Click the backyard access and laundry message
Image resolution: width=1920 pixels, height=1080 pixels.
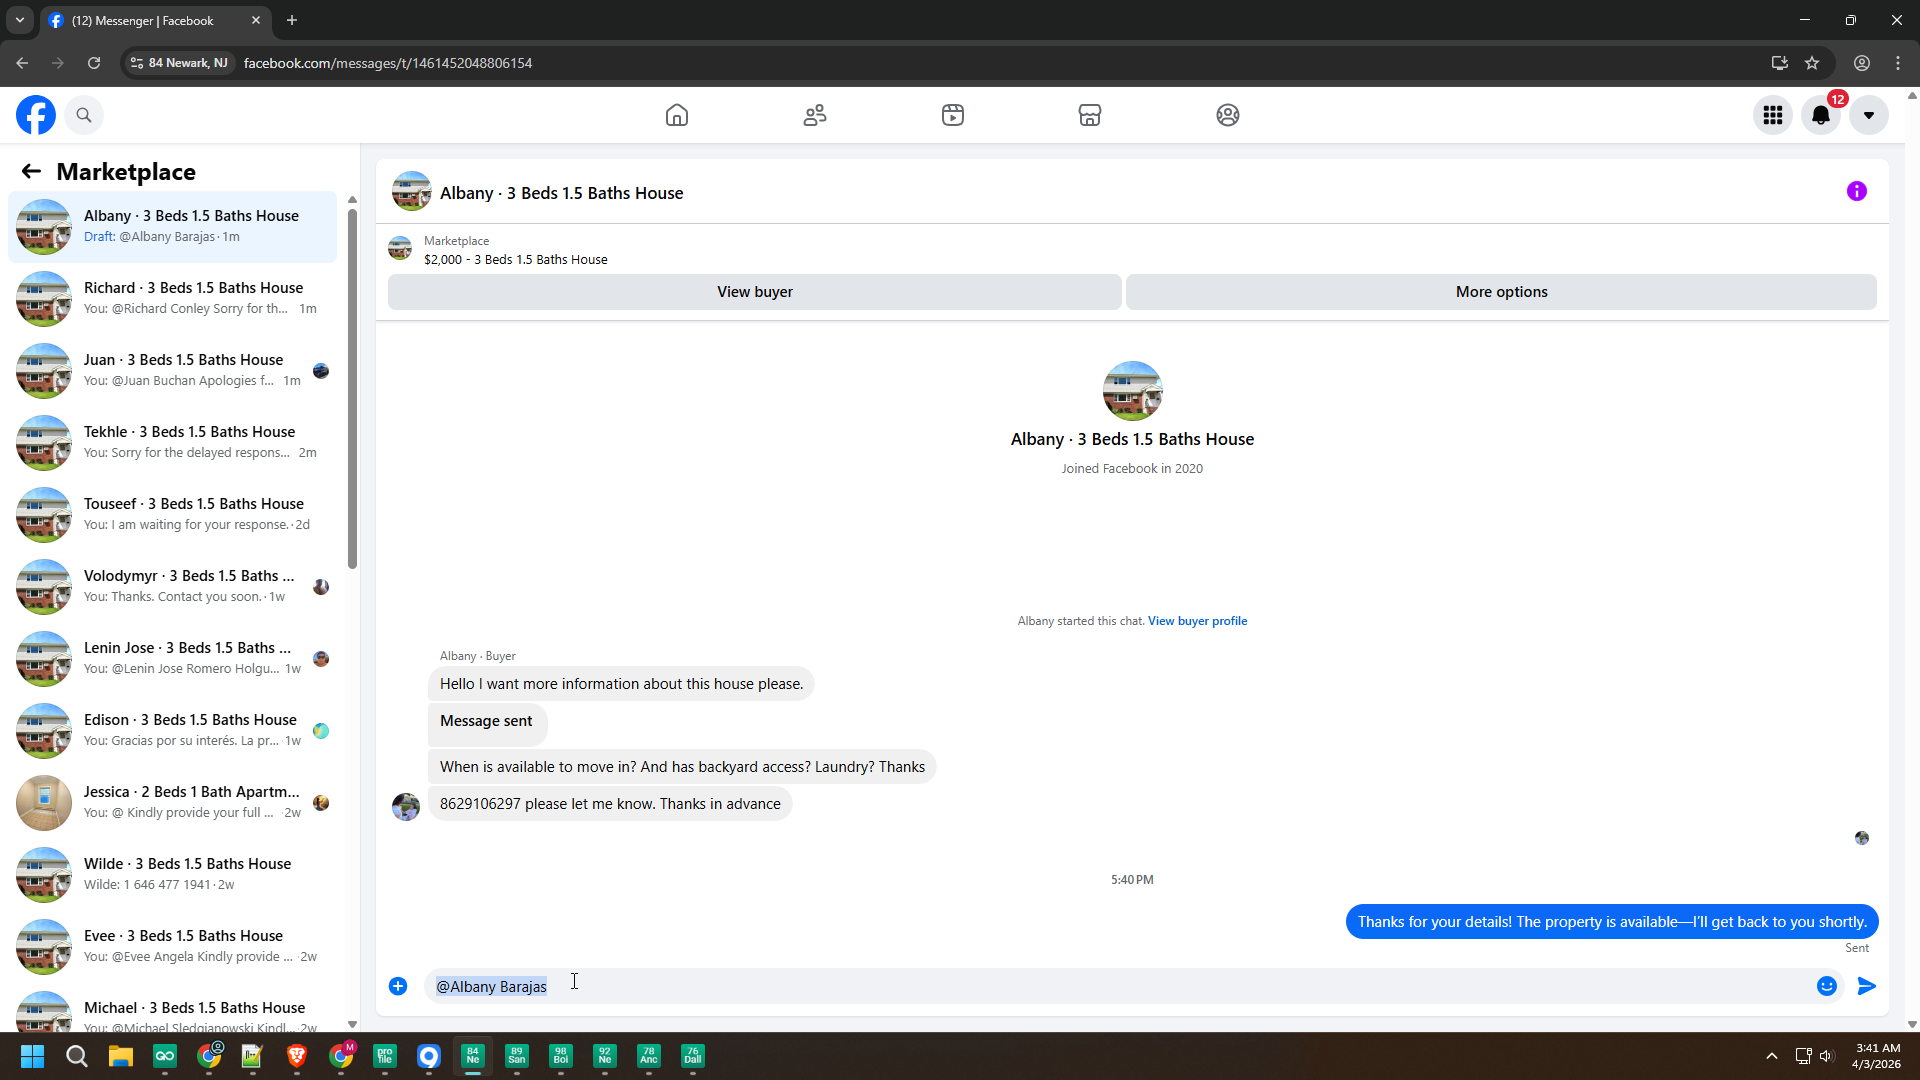[x=682, y=767]
